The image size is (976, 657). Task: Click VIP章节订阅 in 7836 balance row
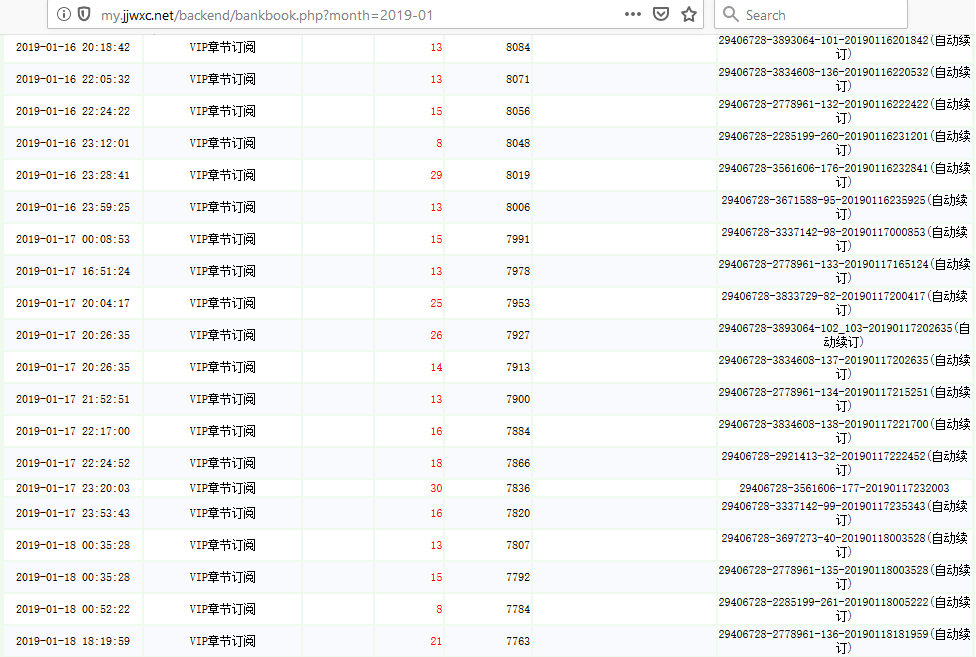pyautogui.click(x=222, y=488)
